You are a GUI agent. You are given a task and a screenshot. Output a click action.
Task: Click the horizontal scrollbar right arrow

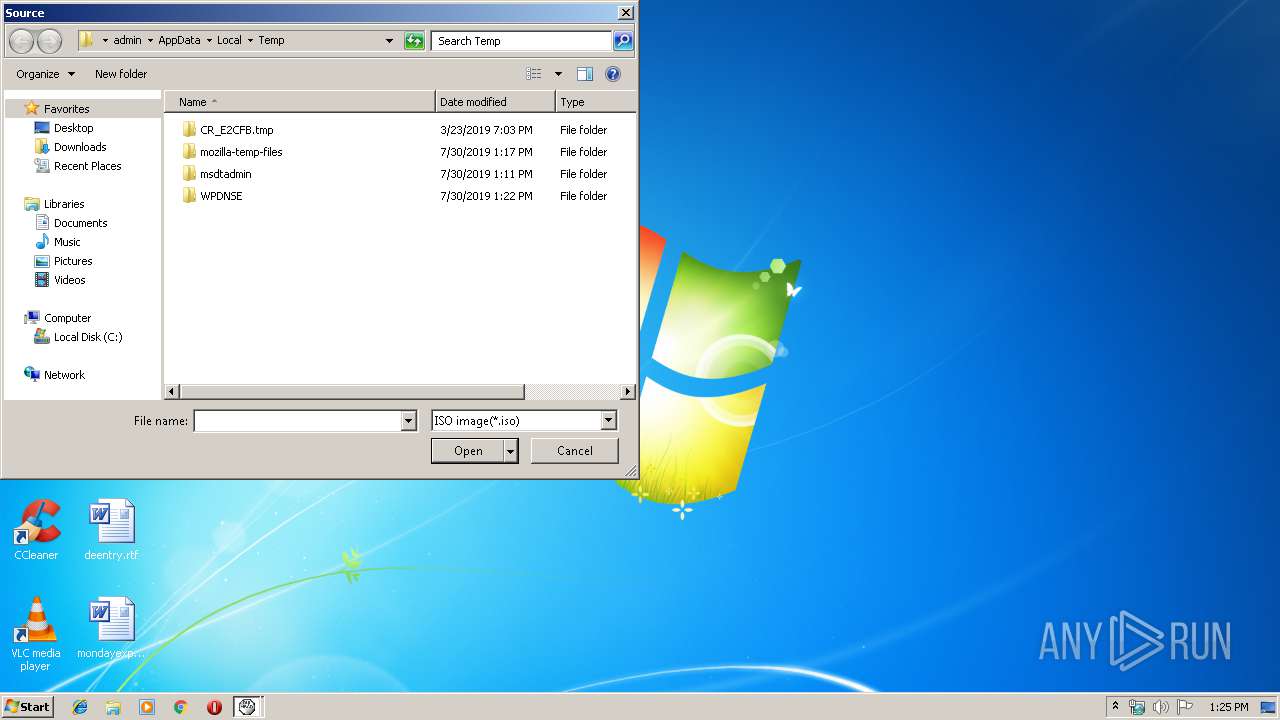(628, 392)
